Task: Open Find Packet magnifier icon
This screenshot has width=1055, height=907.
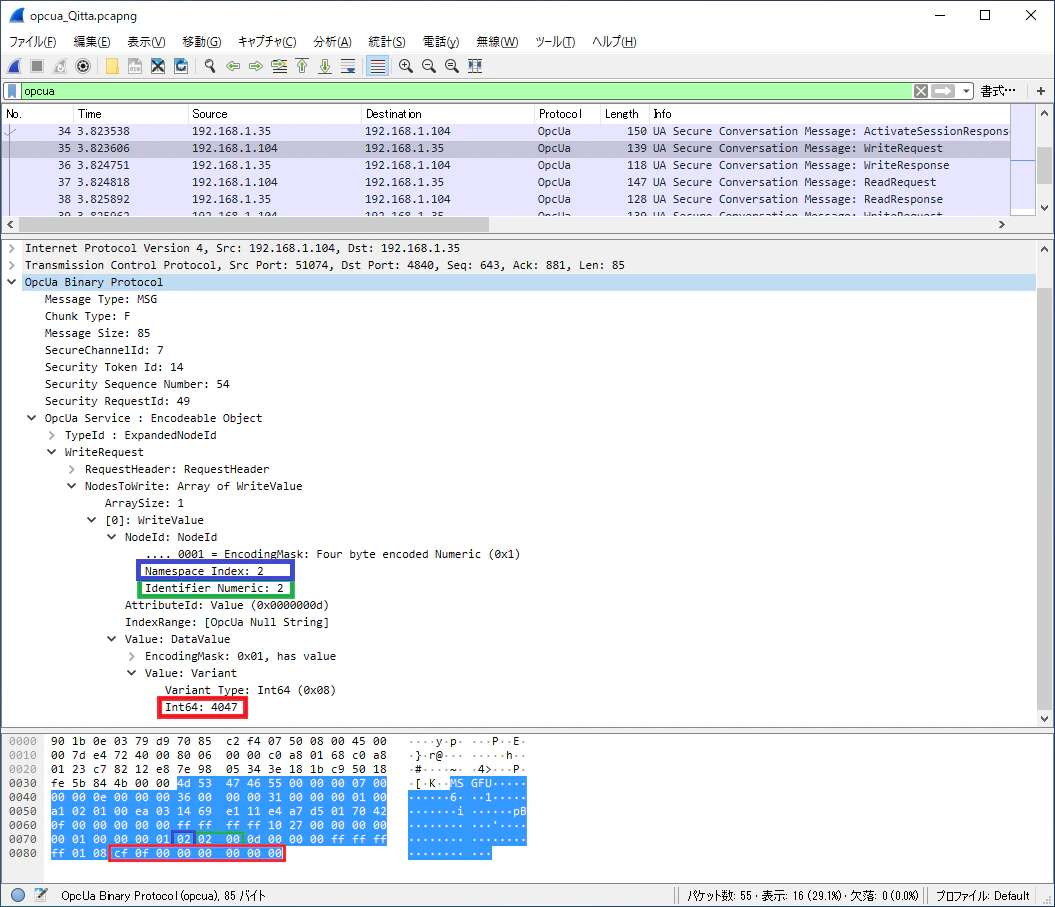Action: click(x=210, y=66)
